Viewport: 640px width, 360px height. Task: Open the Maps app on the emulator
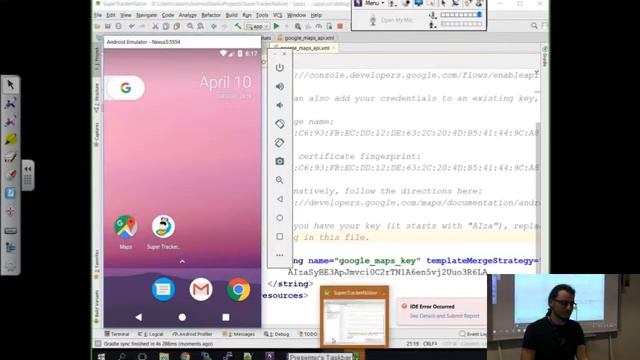point(126,227)
